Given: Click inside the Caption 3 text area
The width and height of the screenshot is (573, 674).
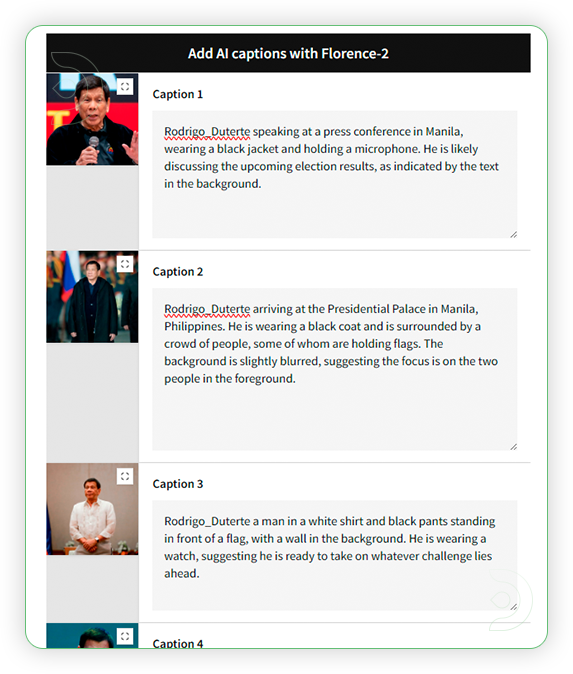Looking at the screenshot, I should click(334, 555).
